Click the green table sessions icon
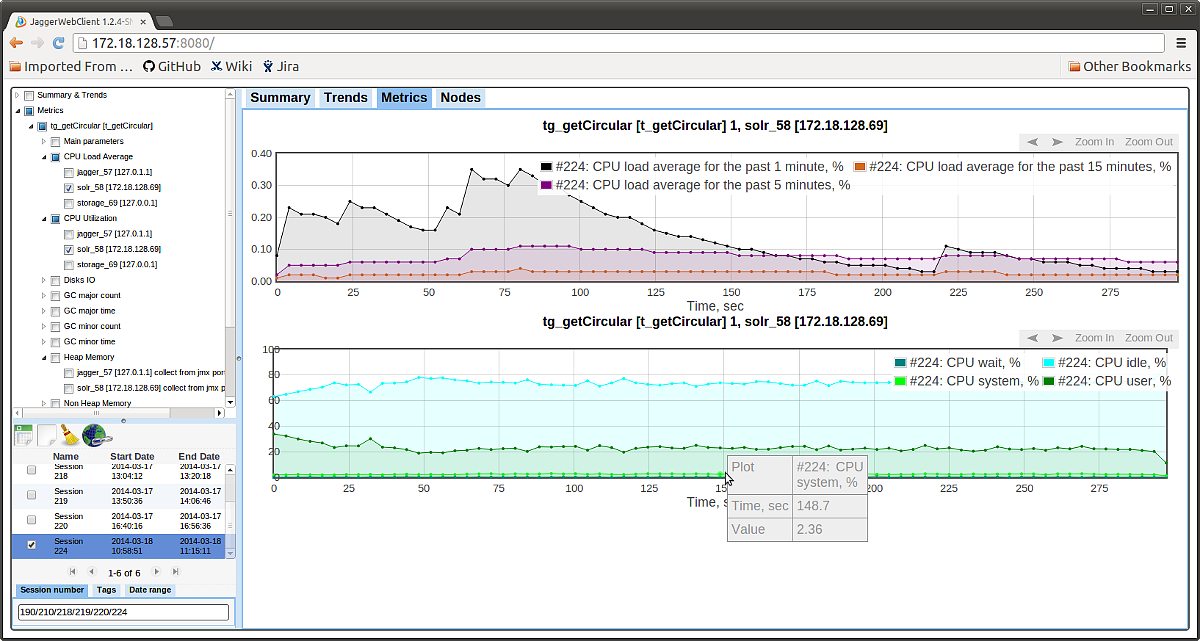 tap(24, 434)
